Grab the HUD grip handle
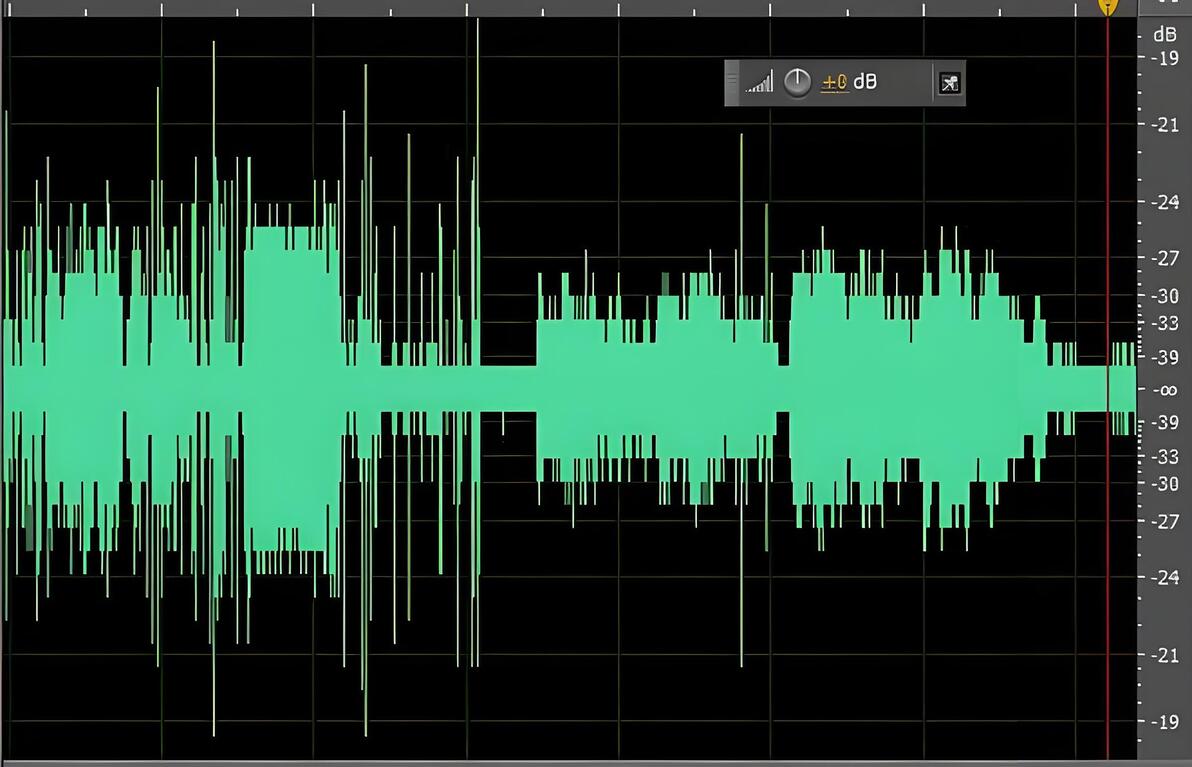Screen dimensions: 1192x767 [731, 82]
